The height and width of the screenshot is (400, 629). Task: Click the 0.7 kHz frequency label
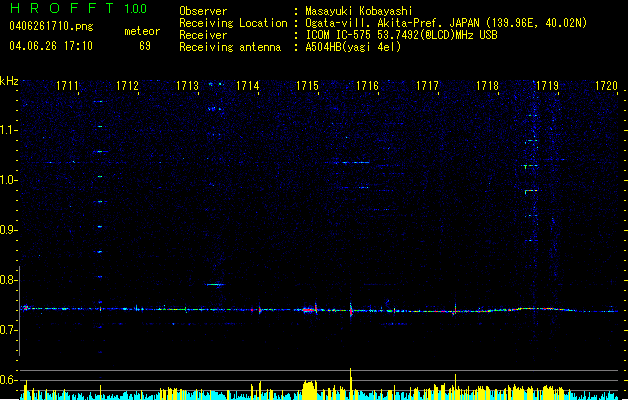click(x=8, y=330)
